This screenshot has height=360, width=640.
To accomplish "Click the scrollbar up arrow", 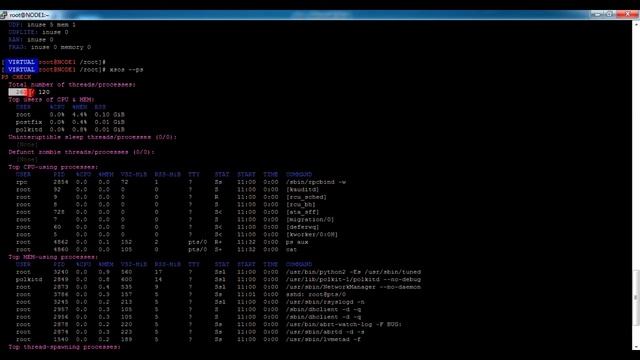I will 636,24.
